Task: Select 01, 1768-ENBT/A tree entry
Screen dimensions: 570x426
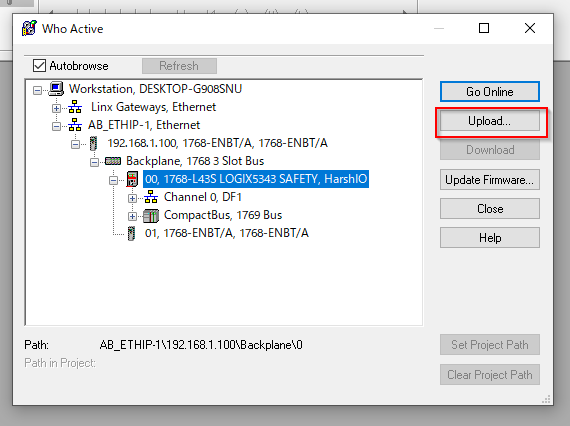Action: pos(226,233)
